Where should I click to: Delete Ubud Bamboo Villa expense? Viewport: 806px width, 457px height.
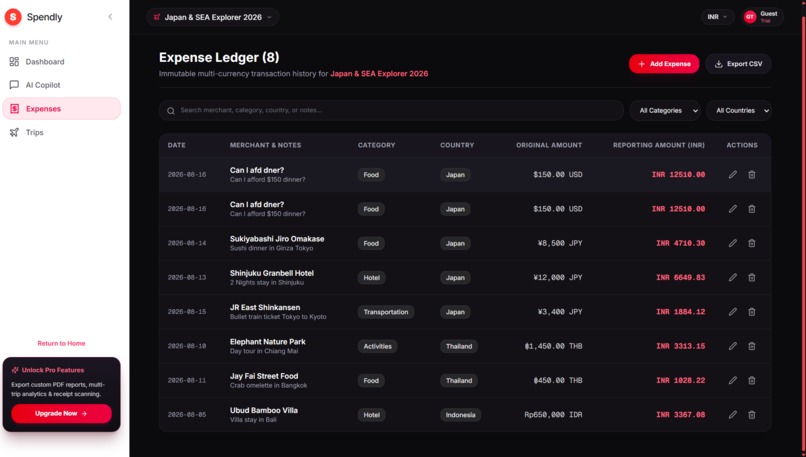coord(752,414)
